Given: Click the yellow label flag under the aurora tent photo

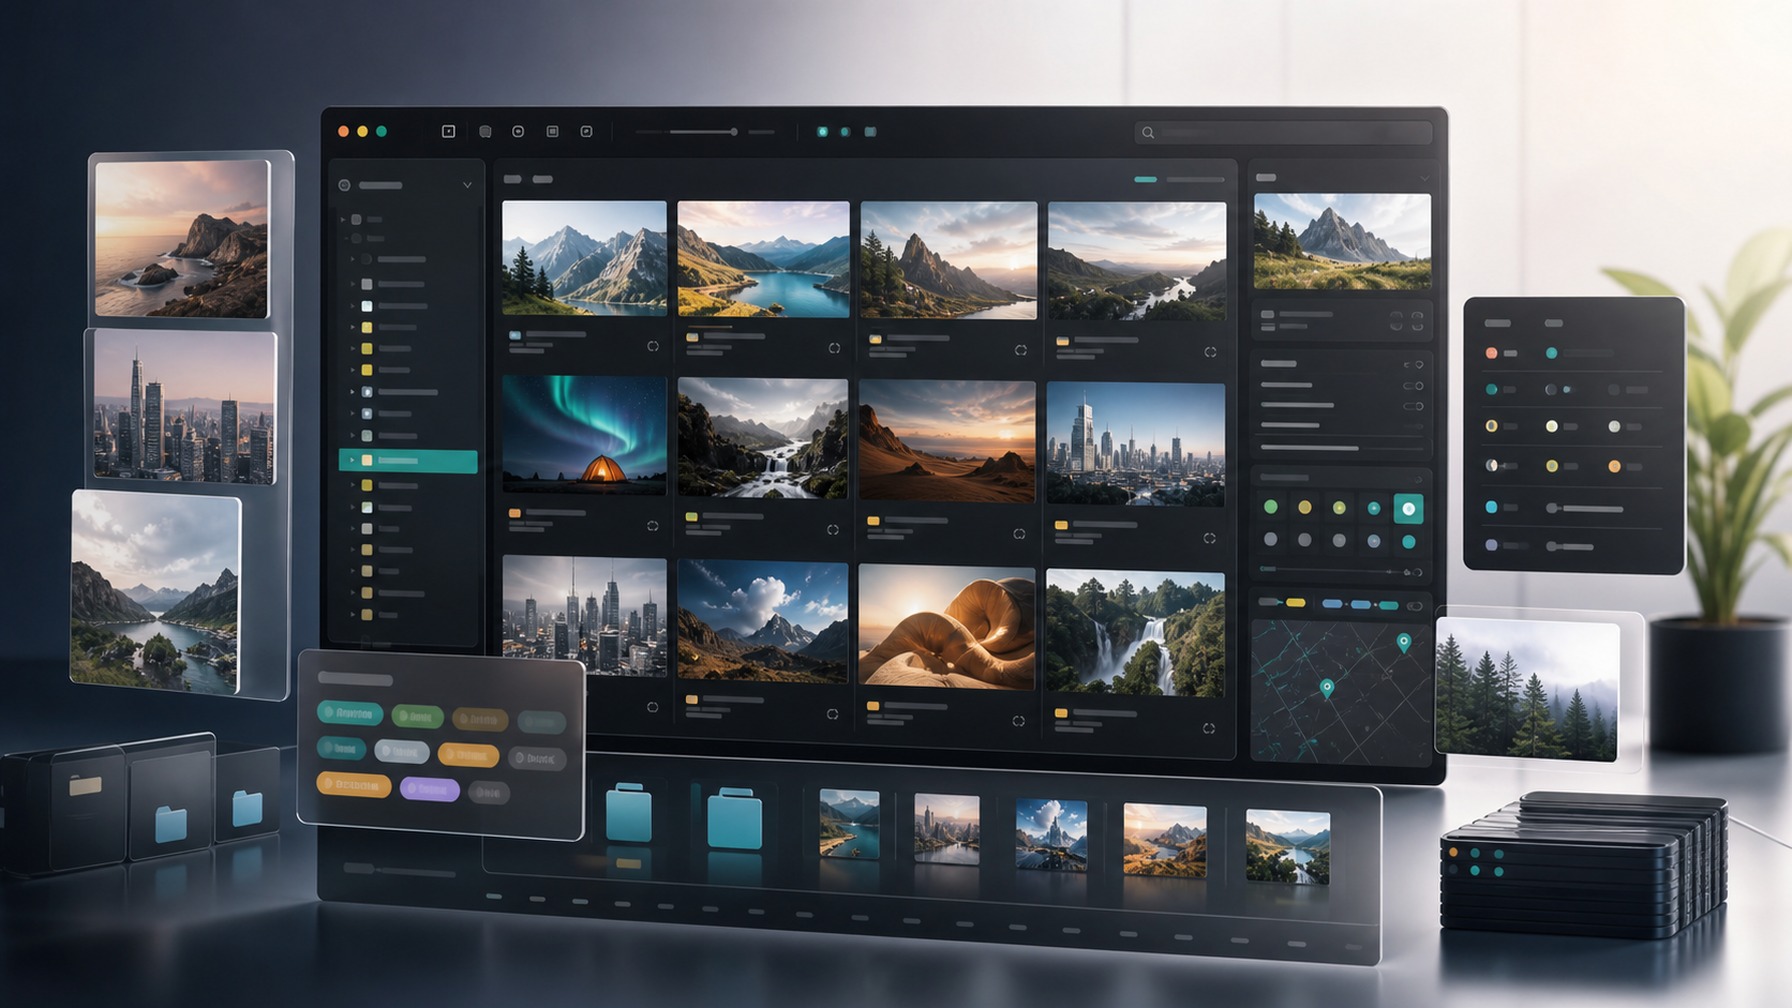Looking at the screenshot, I should pos(515,513).
